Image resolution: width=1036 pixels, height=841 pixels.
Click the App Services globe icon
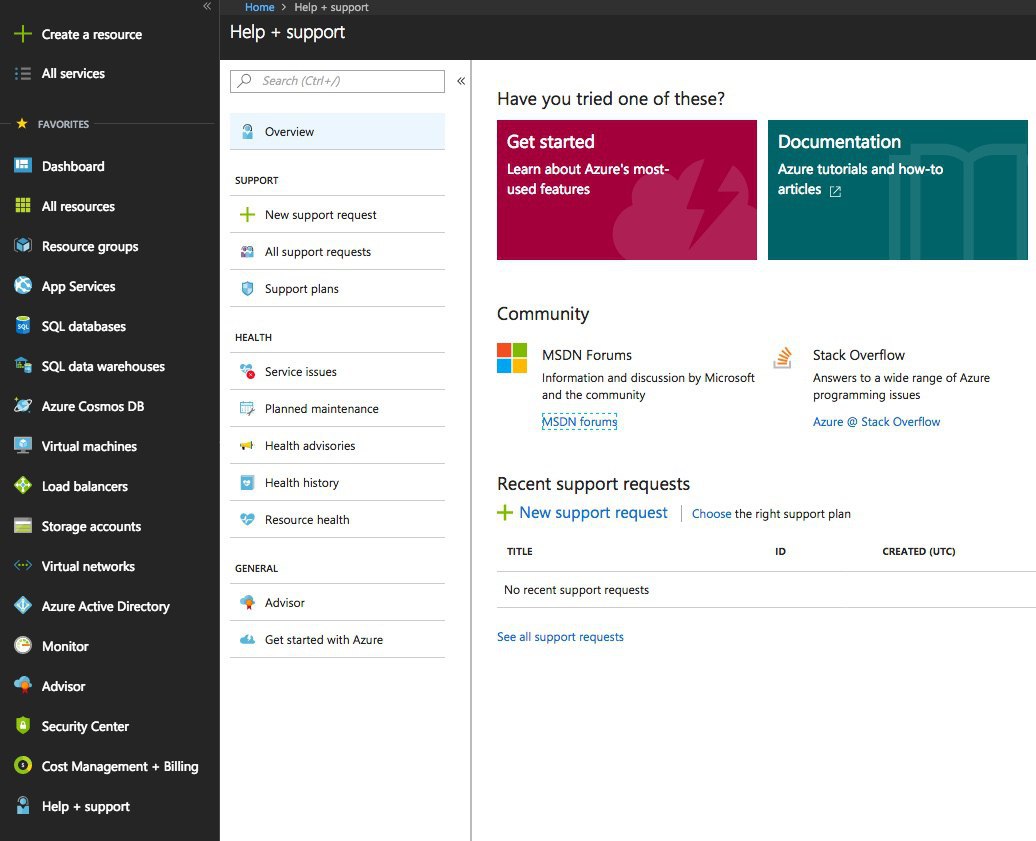click(x=22, y=285)
